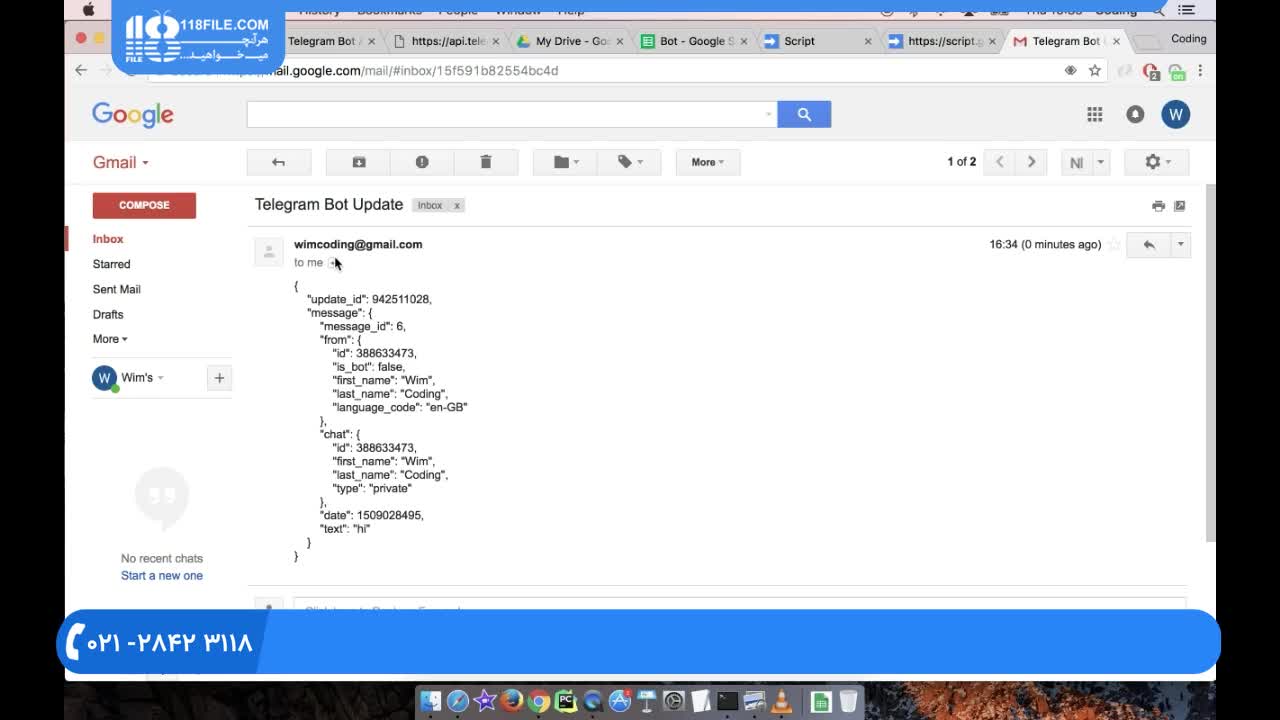The height and width of the screenshot is (720, 1280).
Task: Star the Telegram Bot Update email
Action: tap(1114, 245)
